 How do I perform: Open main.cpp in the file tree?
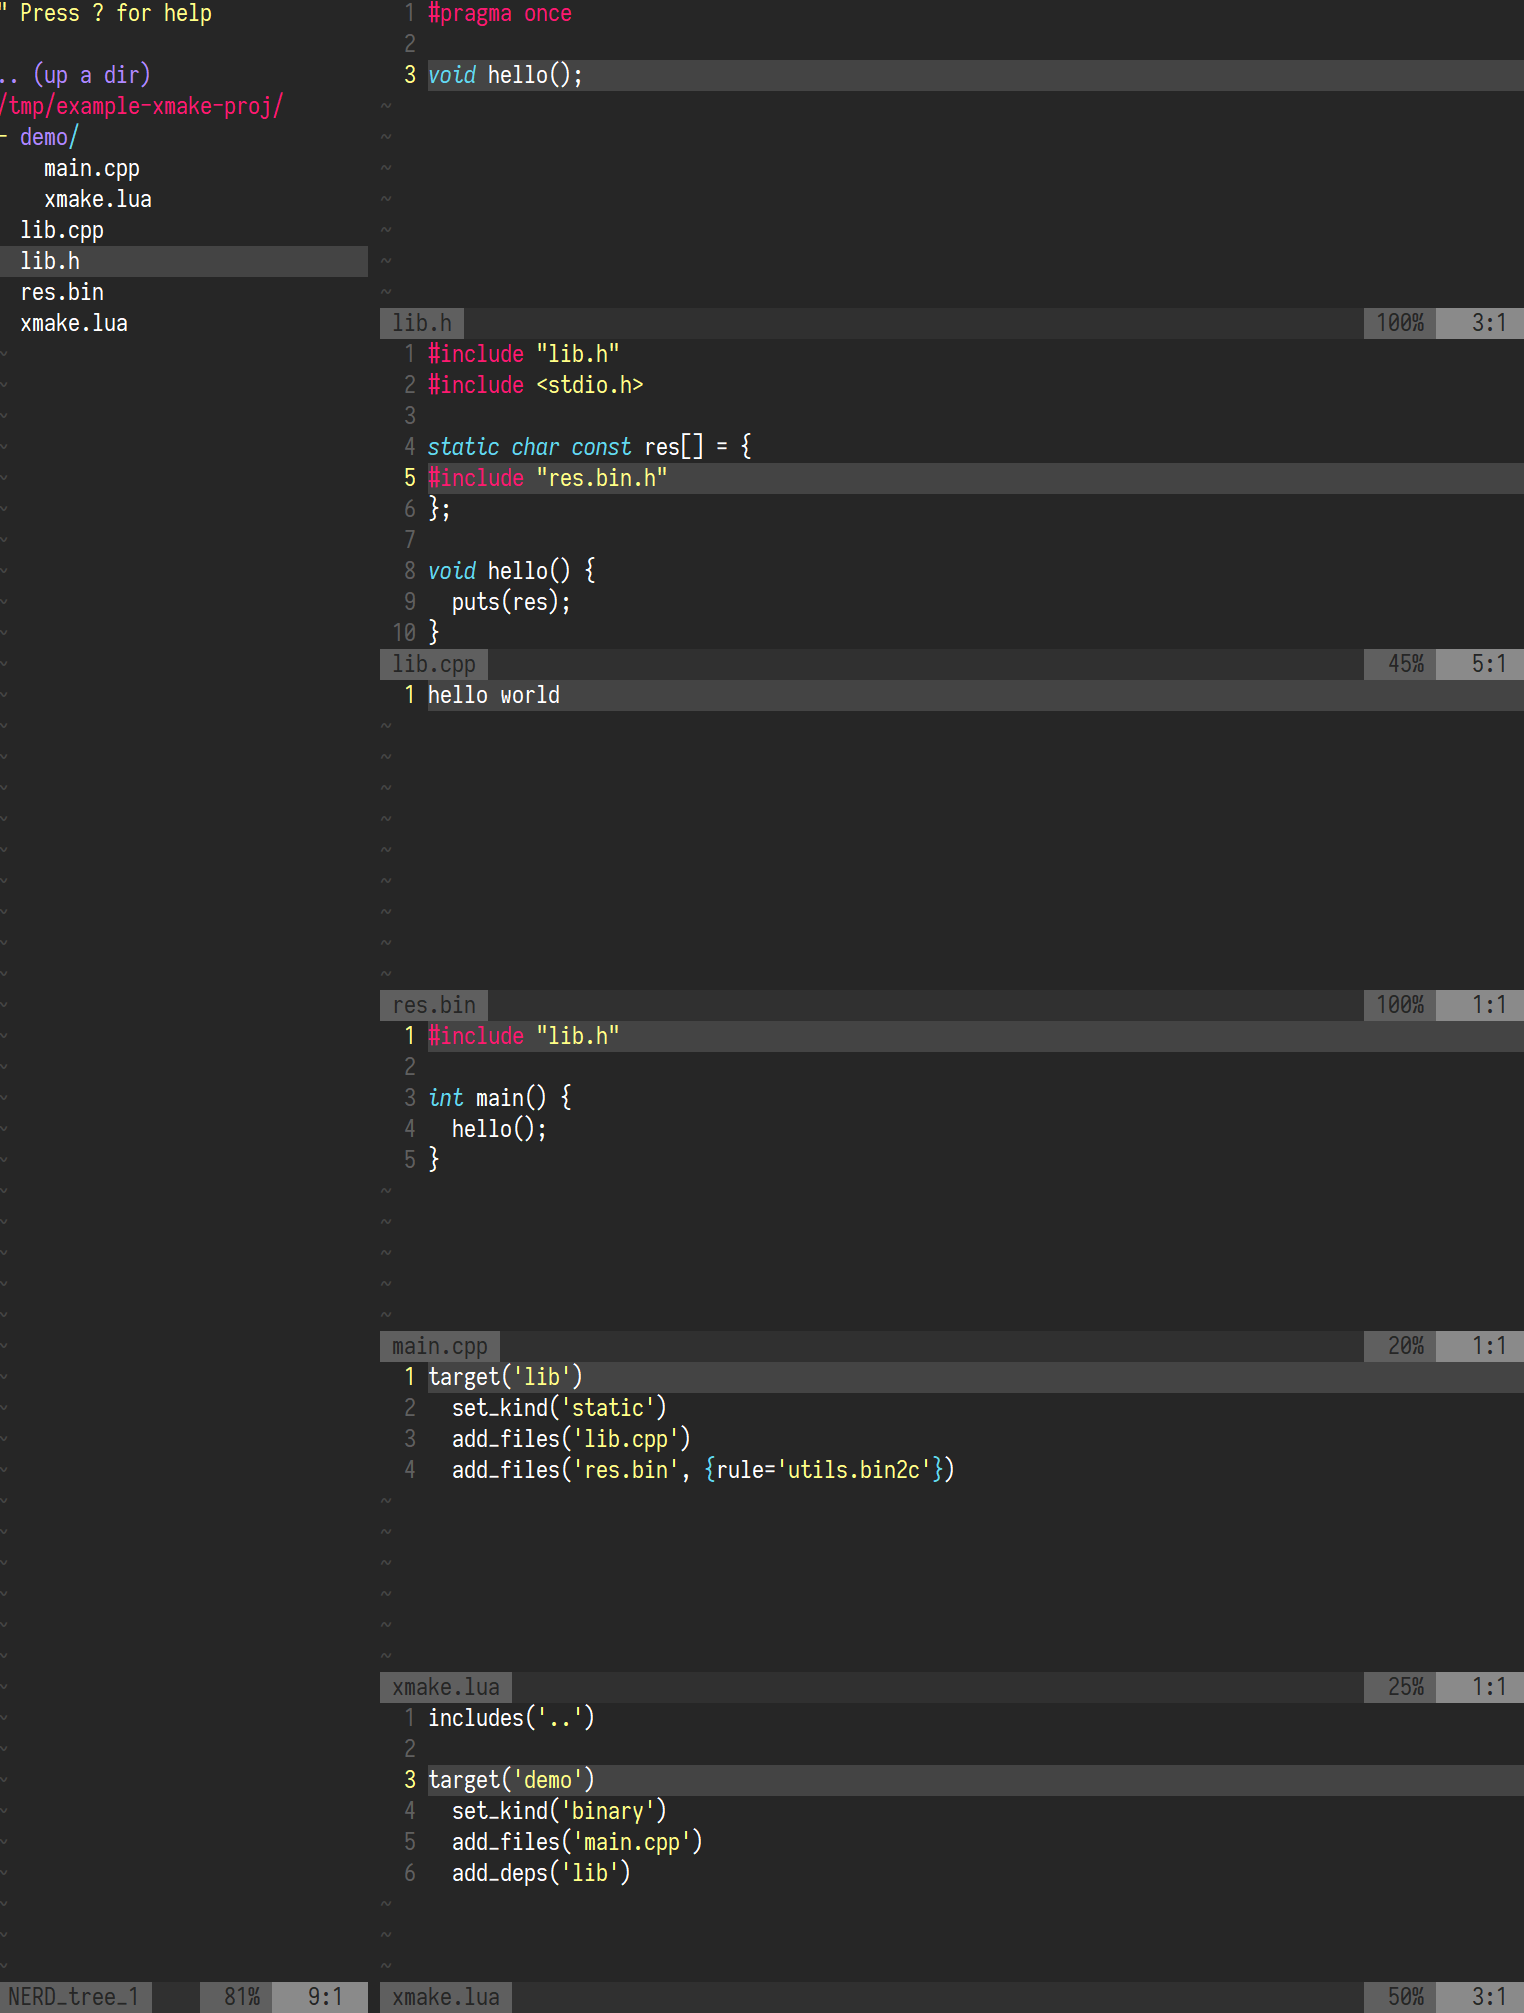pyautogui.click(x=92, y=168)
